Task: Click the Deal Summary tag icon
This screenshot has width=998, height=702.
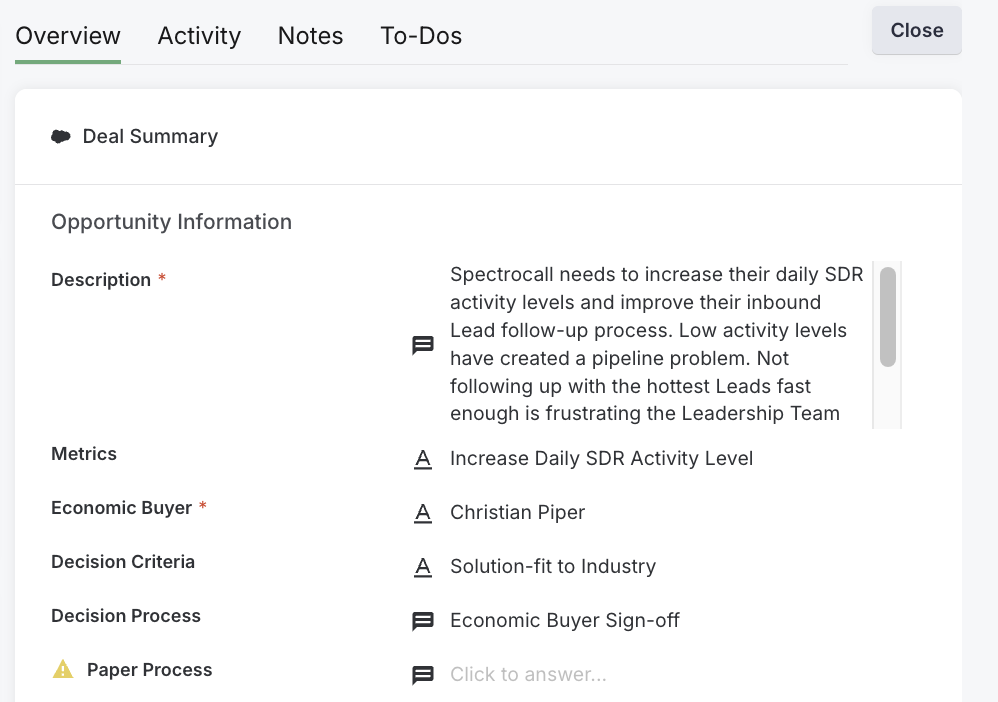Action: click(x=61, y=136)
